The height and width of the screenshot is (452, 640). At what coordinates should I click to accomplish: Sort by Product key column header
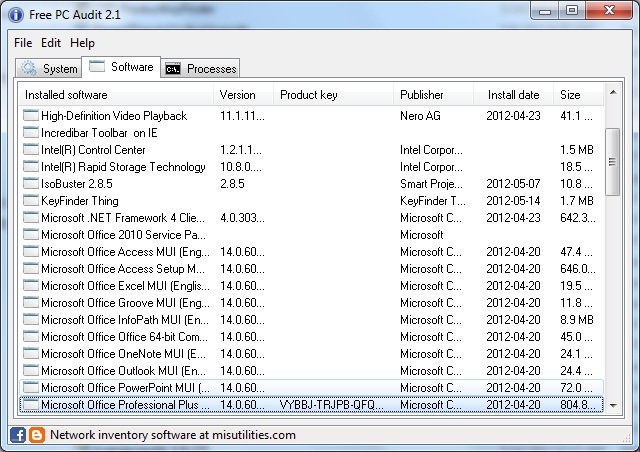[x=333, y=95]
